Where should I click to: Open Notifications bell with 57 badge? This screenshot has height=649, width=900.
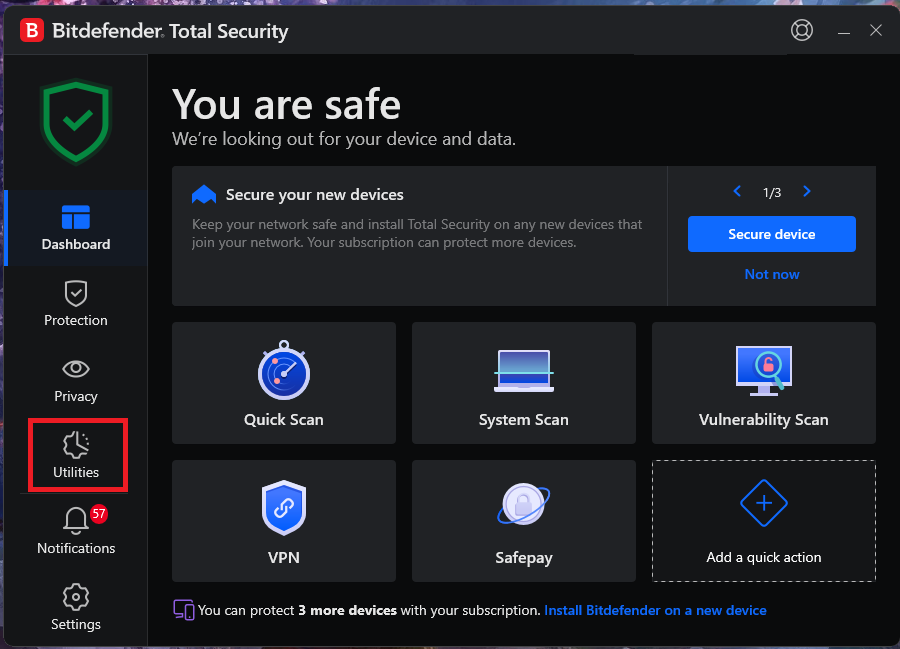tap(76, 531)
